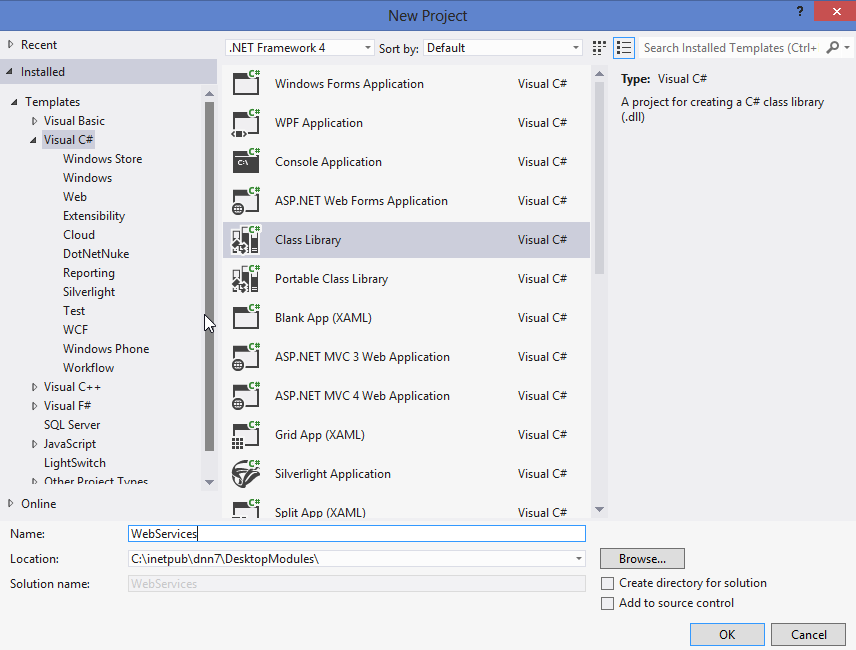Image resolution: width=856 pixels, height=650 pixels.
Task: Expand the Visual Basic node
Action: tap(34, 121)
